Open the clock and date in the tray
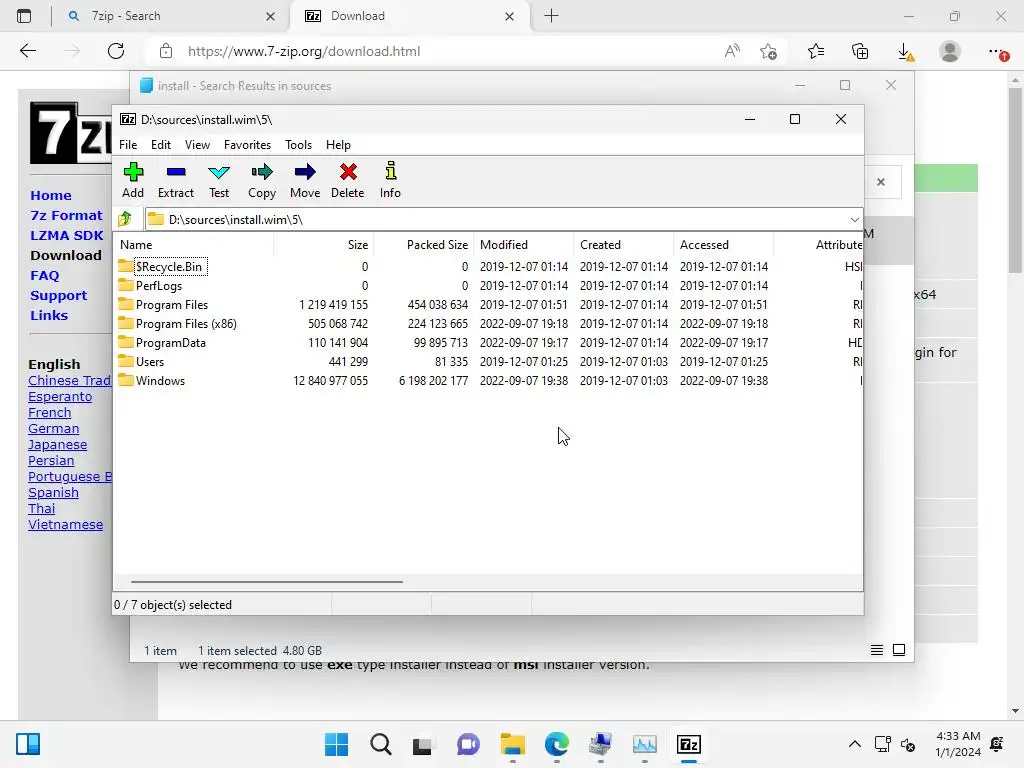Viewport: 1024px width, 768px height. click(x=957, y=744)
